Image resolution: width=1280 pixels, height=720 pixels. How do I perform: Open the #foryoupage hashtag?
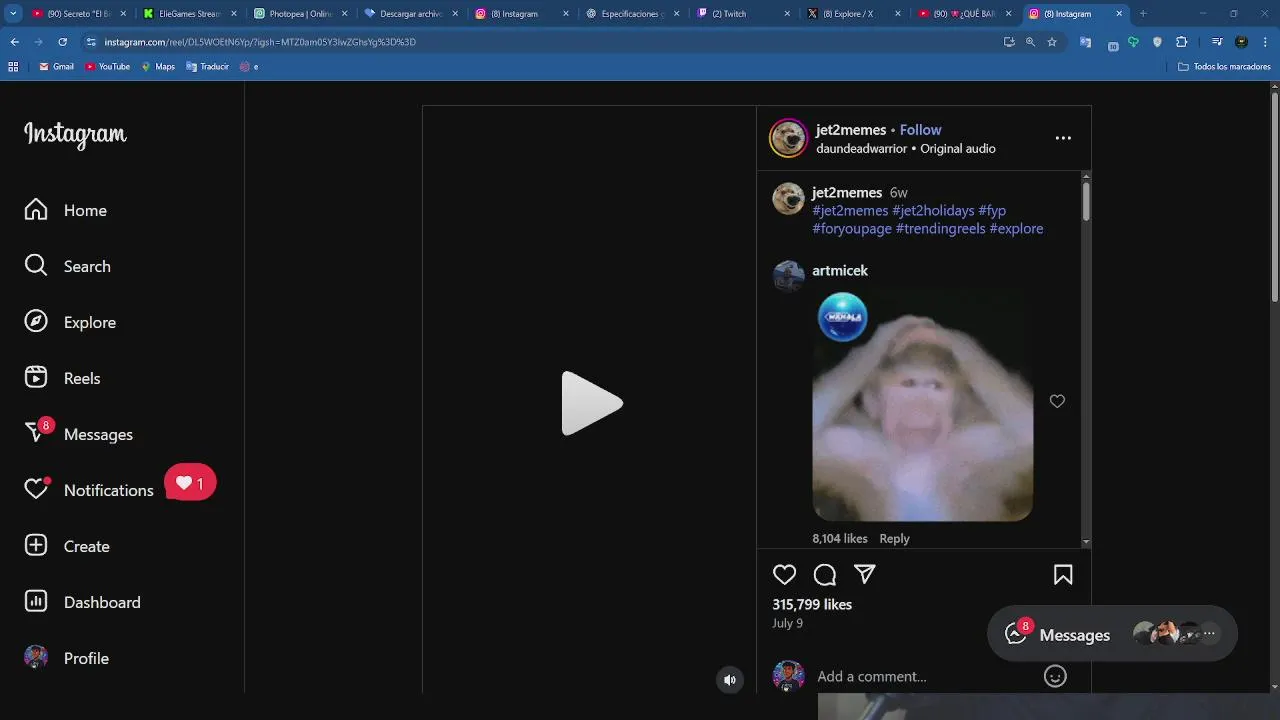tap(852, 228)
